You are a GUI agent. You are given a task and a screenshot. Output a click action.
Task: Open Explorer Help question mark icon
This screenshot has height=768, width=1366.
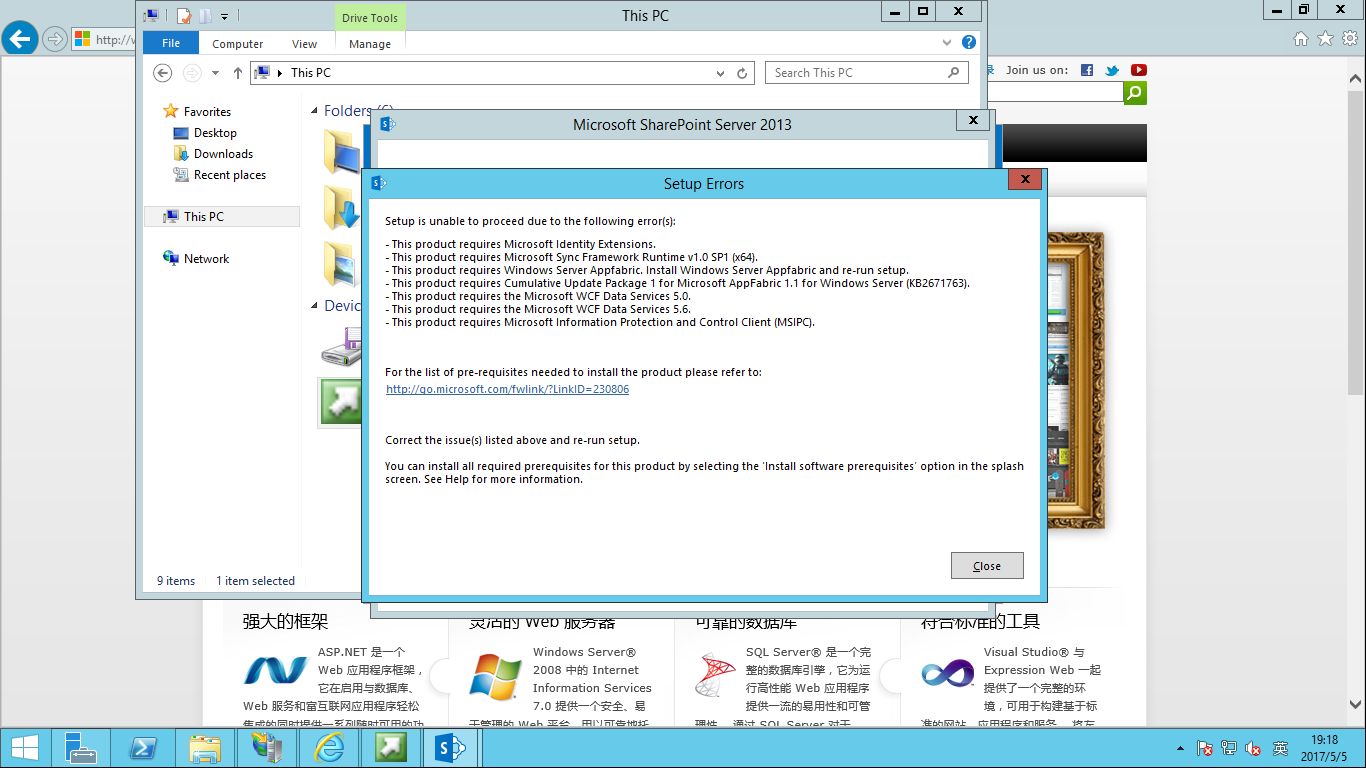click(969, 42)
